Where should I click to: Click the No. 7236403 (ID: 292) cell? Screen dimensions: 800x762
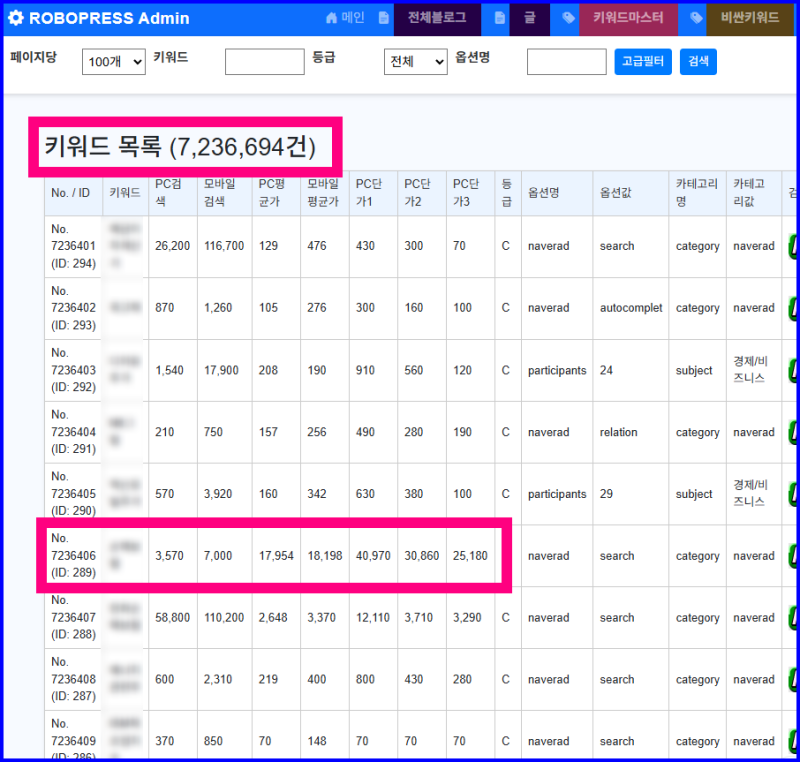(73, 370)
